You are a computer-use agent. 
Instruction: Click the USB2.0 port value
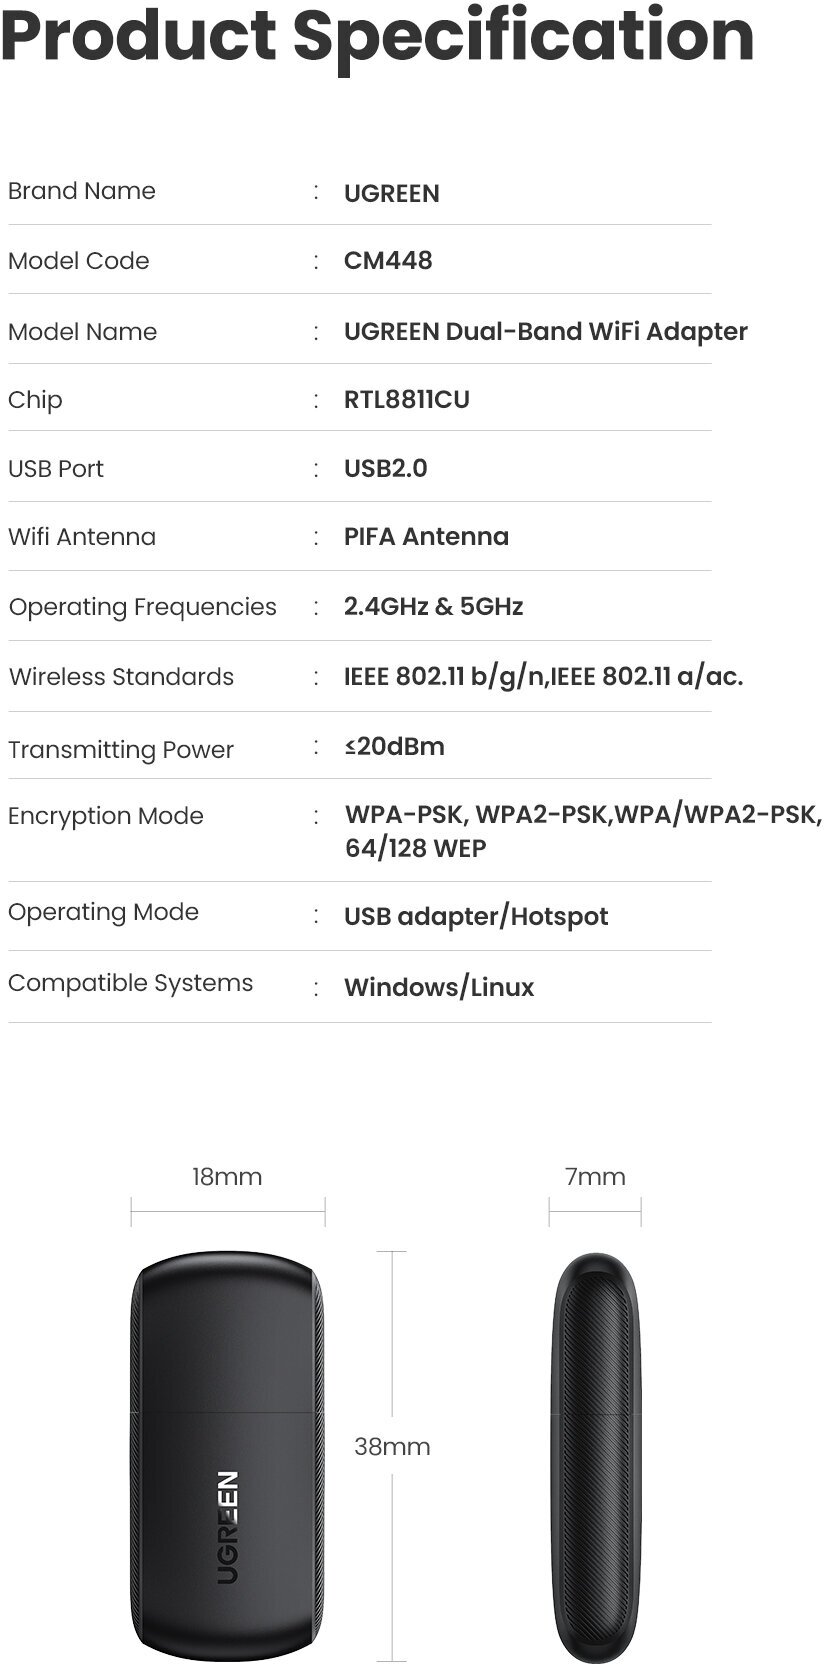click(385, 469)
